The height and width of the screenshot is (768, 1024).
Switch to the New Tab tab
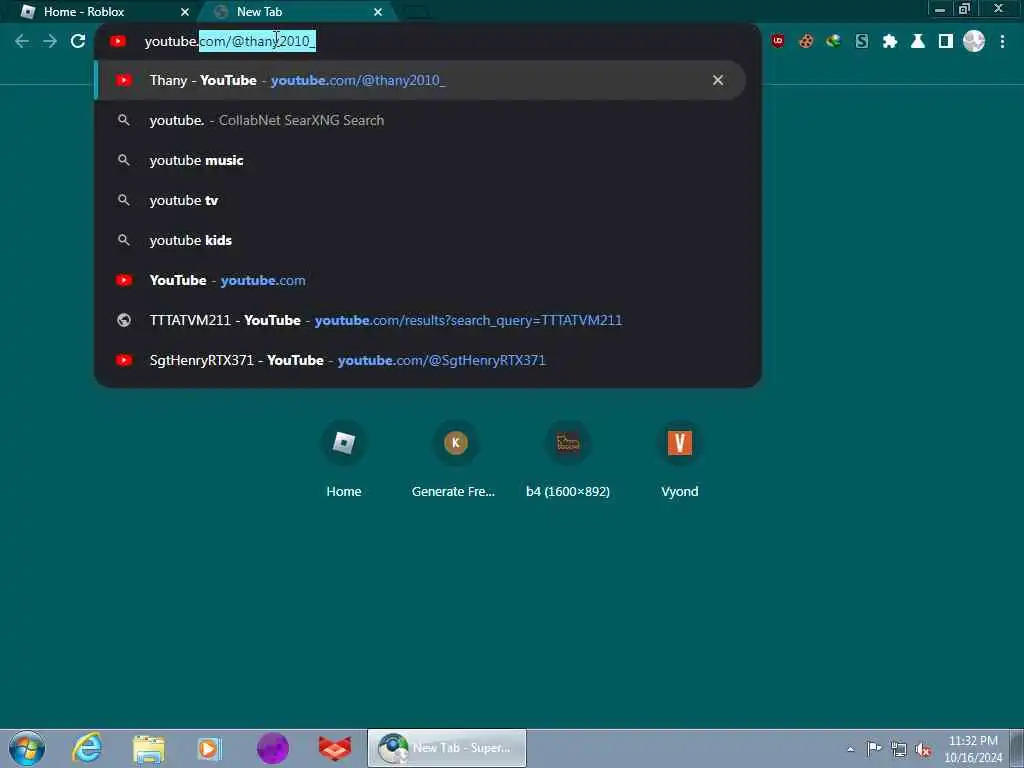[x=297, y=12]
